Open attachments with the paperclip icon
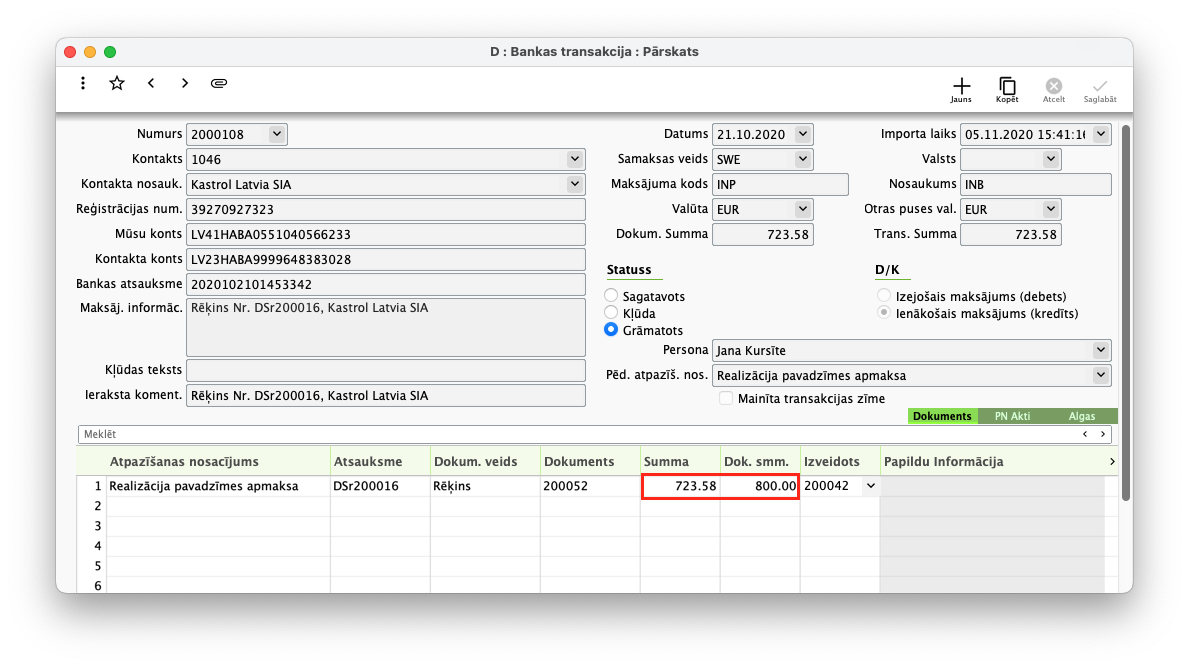The image size is (1189, 667). pos(219,84)
